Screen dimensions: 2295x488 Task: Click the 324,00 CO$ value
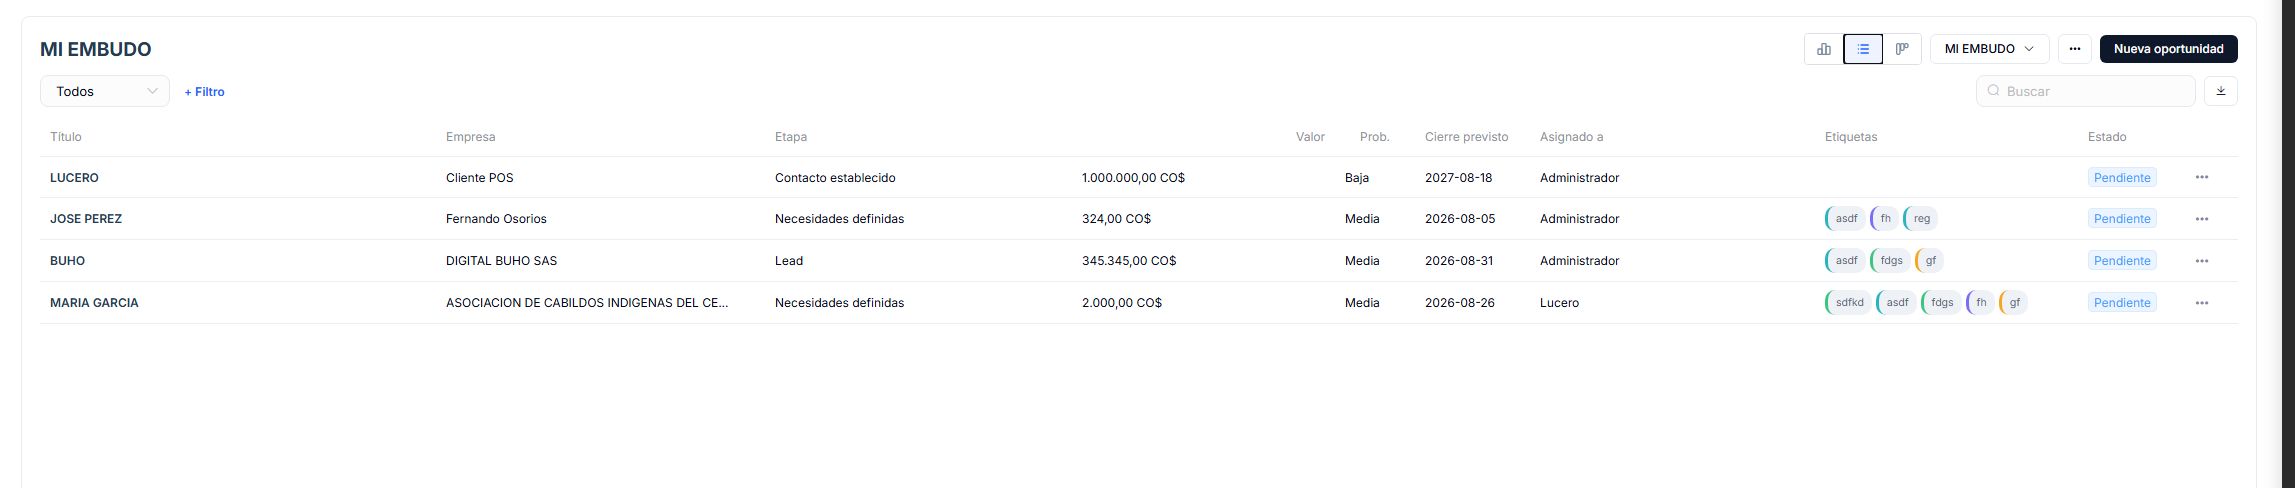click(x=1116, y=219)
